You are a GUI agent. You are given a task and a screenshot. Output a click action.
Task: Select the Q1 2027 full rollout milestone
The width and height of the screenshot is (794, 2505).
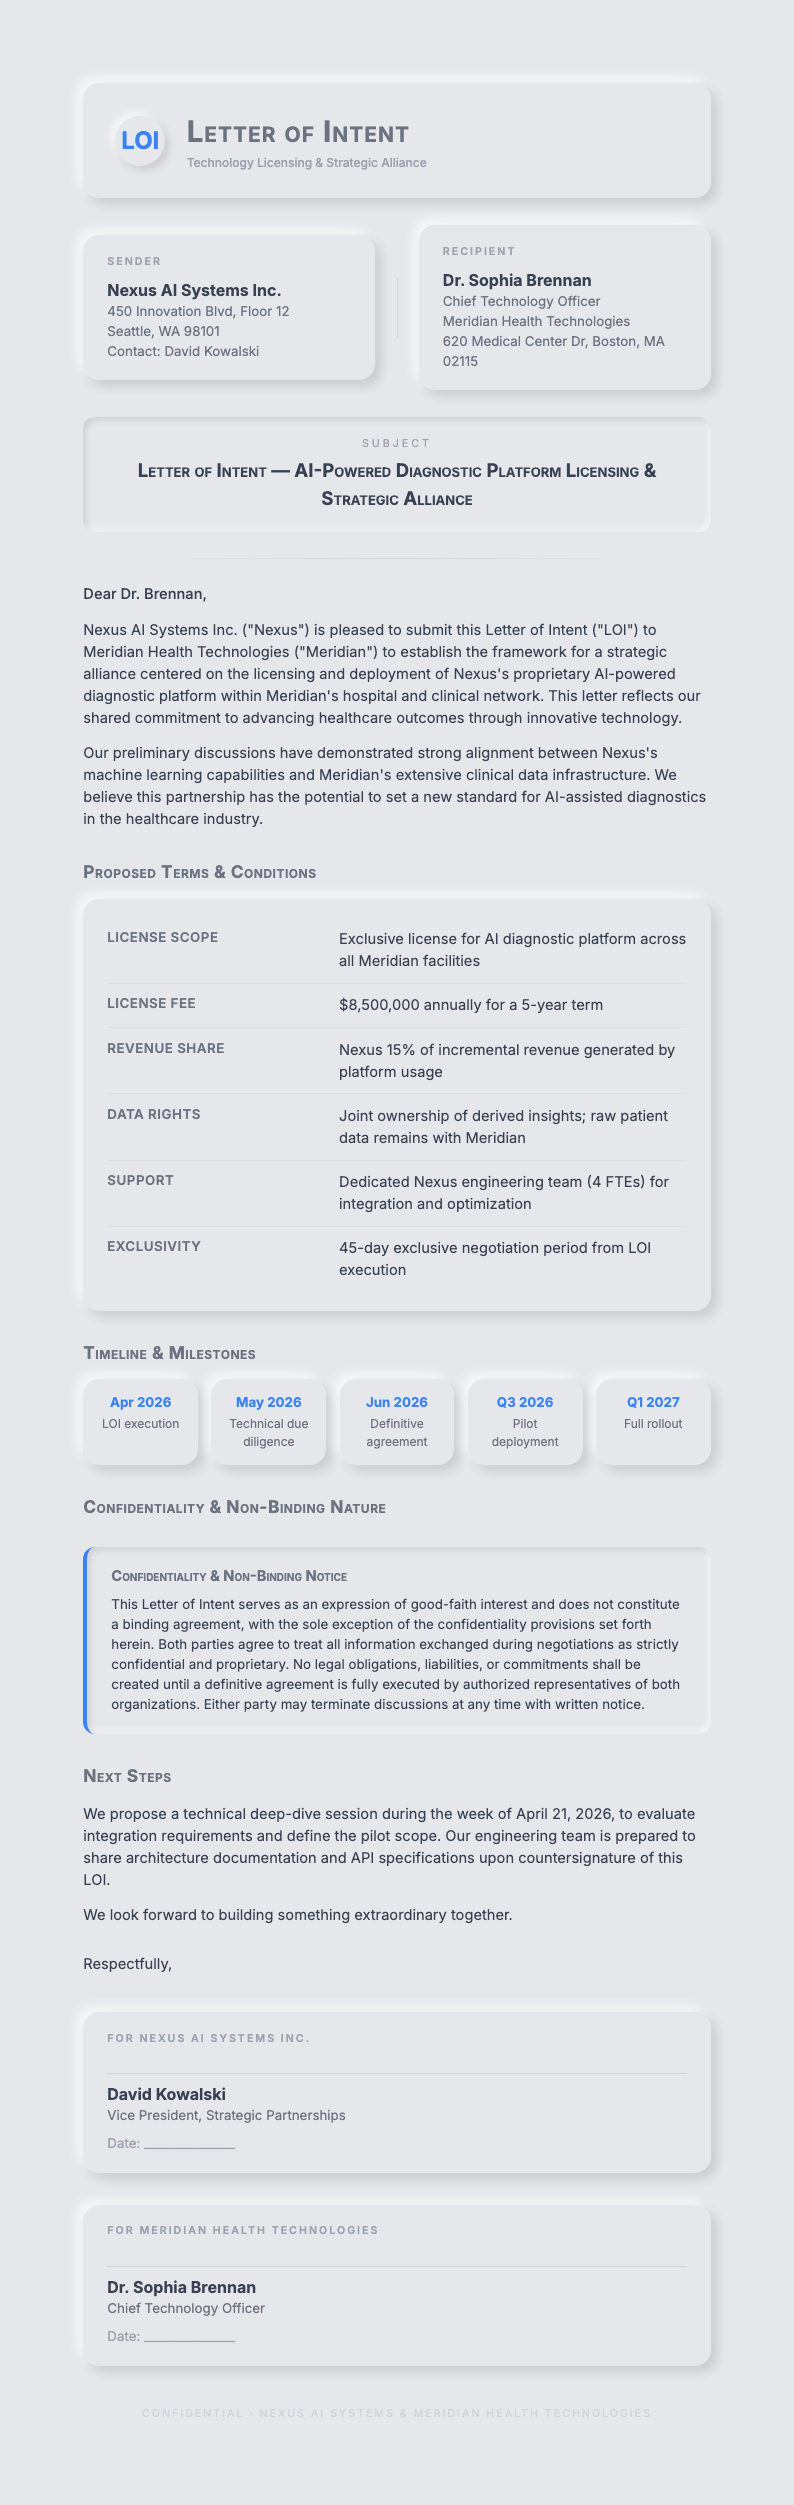[653, 1413]
